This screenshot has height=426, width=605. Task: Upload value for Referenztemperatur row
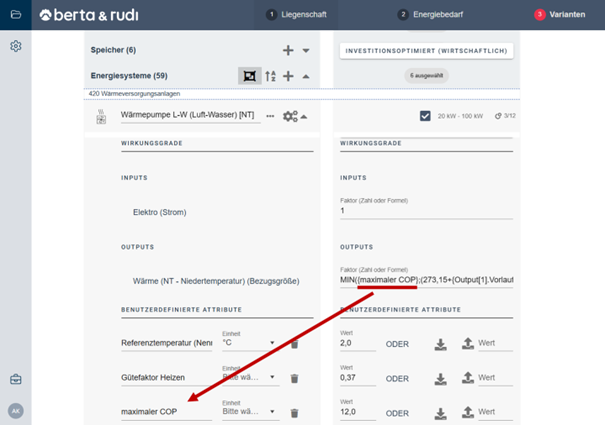tap(468, 343)
